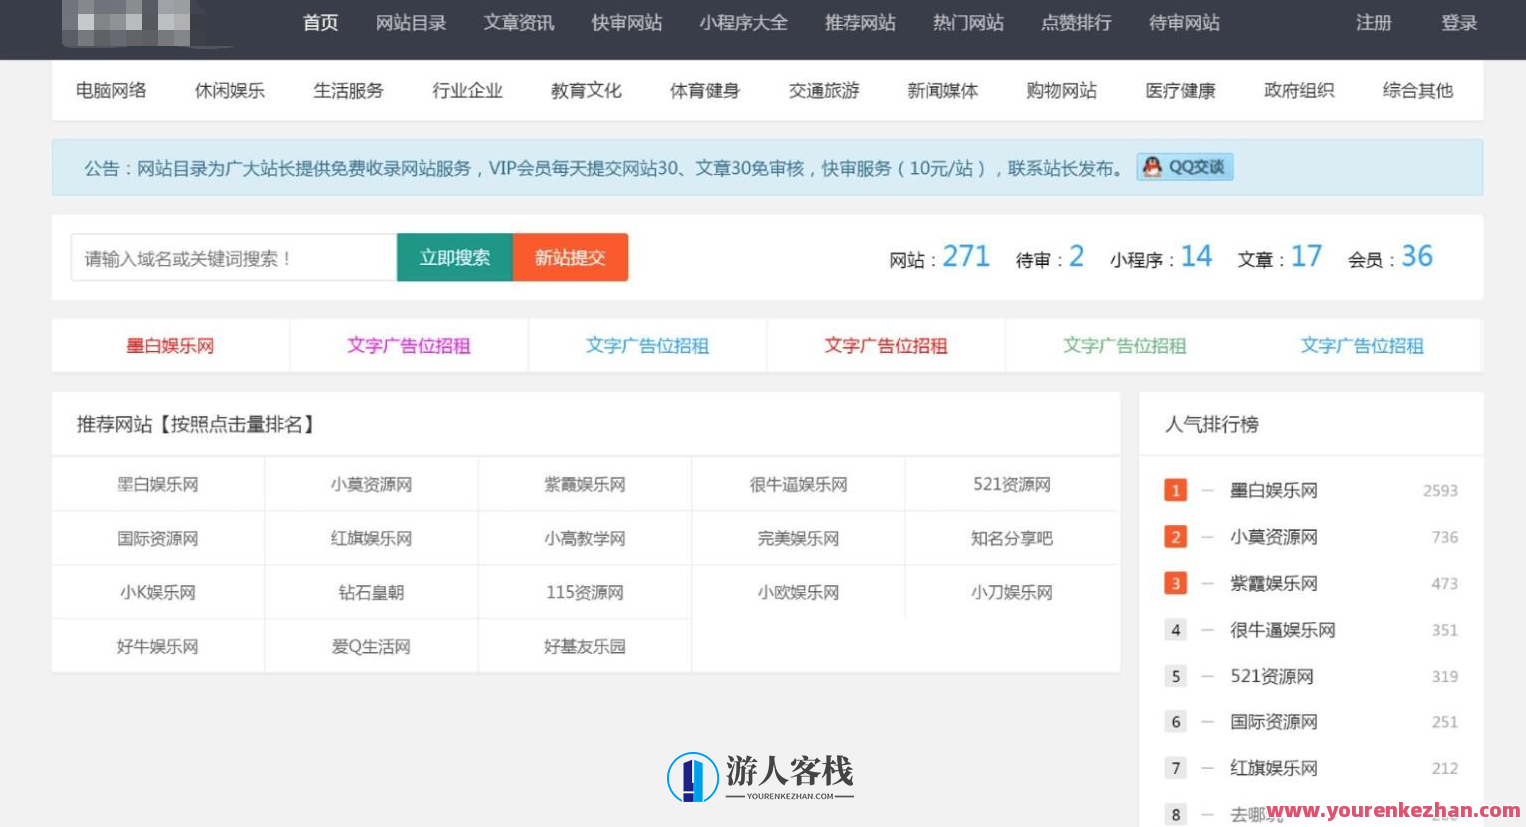Click the 立即搜索 search button
The height and width of the screenshot is (827, 1526).
pyautogui.click(x=455, y=257)
